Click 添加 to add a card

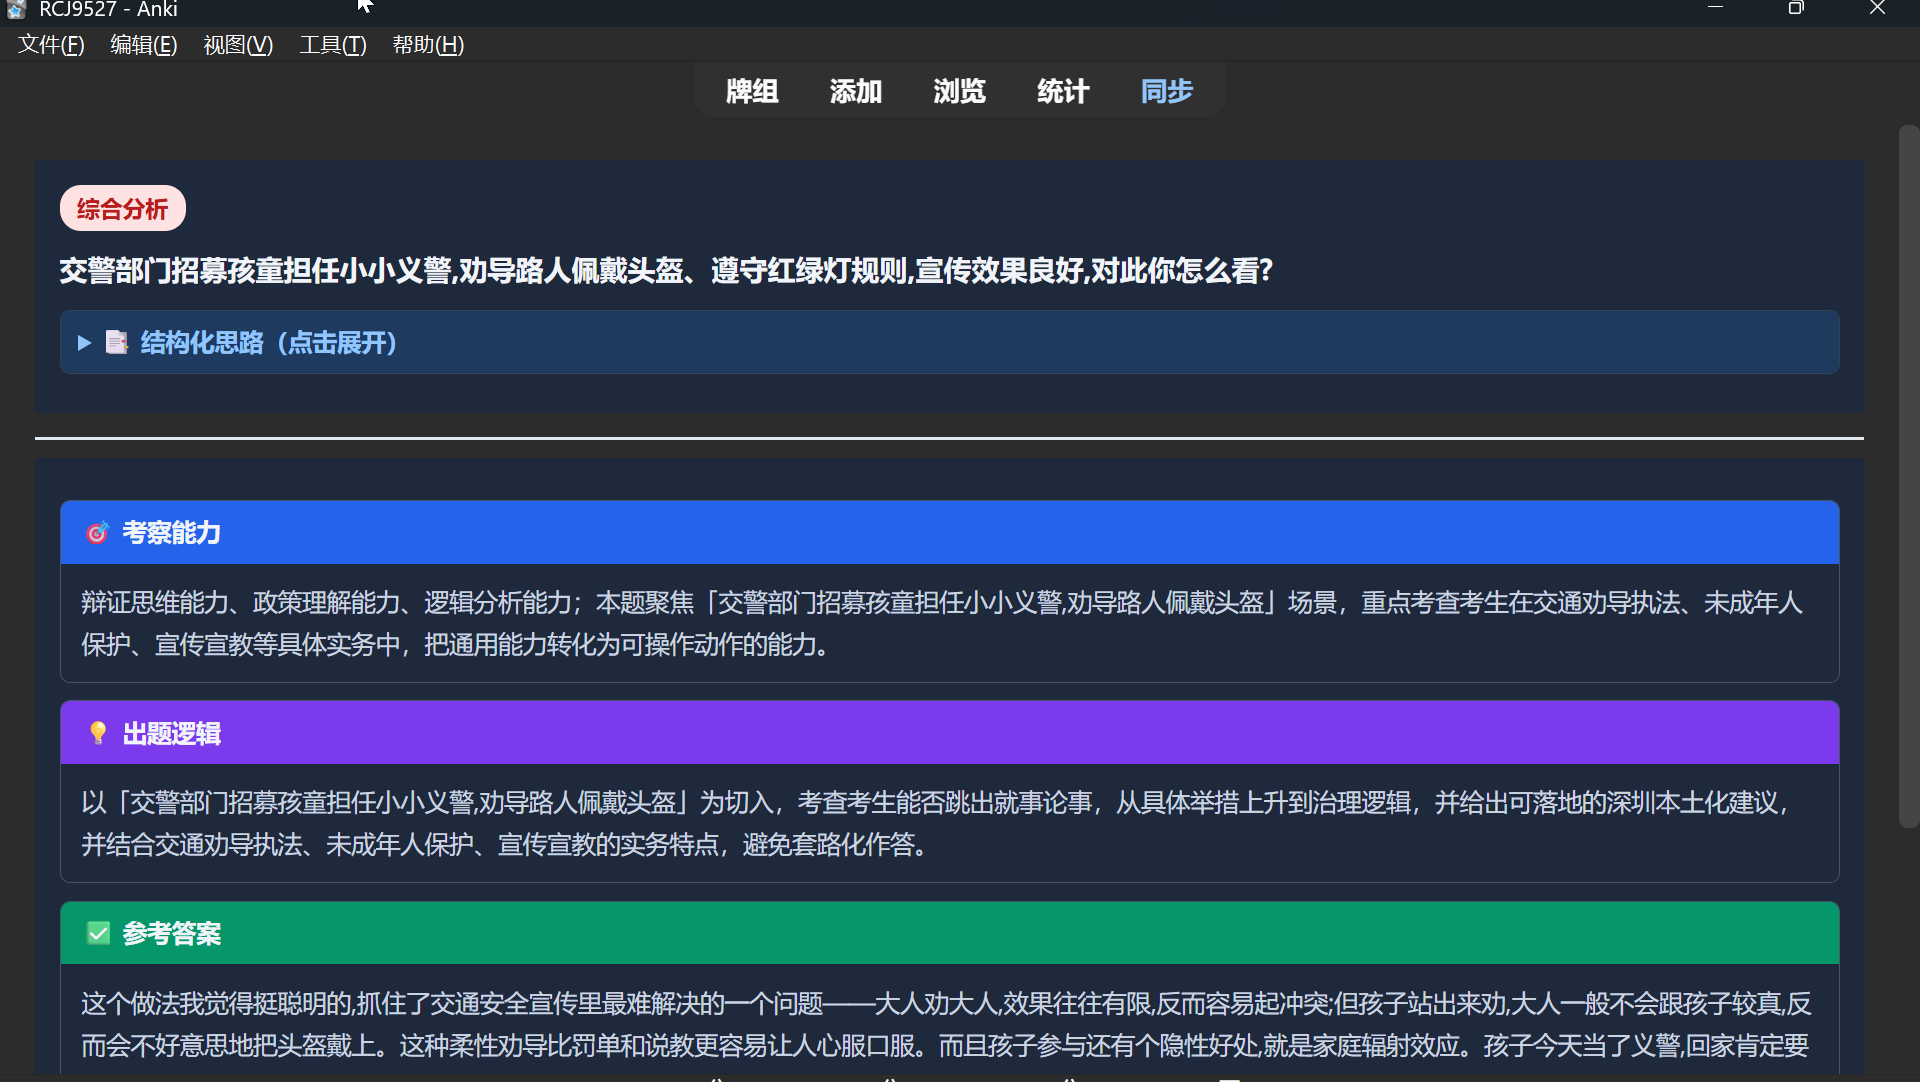pyautogui.click(x=856, y=91)
